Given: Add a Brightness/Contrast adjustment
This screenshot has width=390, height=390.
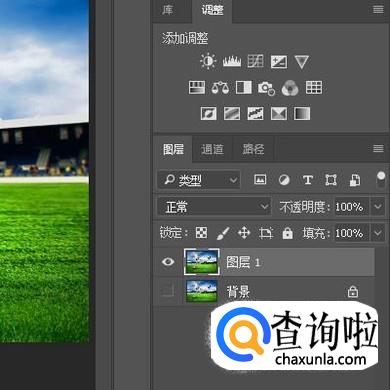Looking at the screenshot, I should (x=208, y=61).
